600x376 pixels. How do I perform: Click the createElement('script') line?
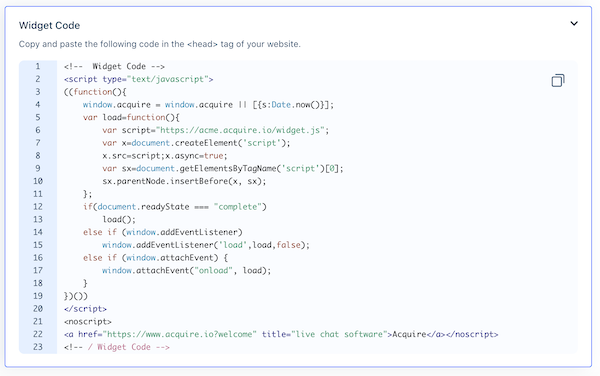pos(196,143)
